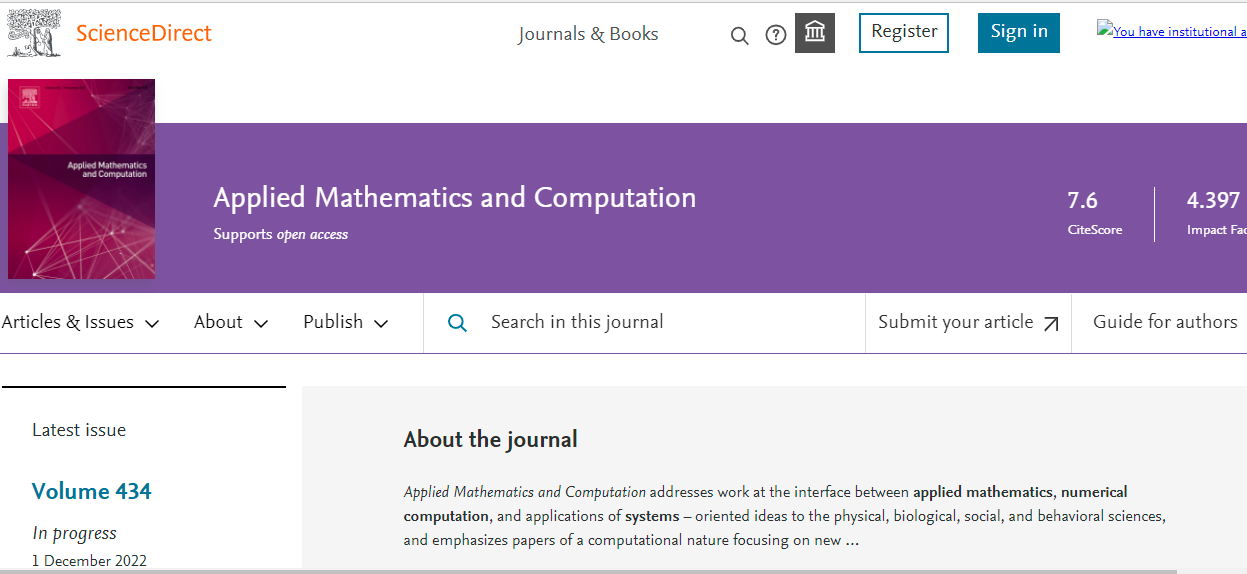1247x574 pixels.
Task: Click the 7.6 CiteScore metric
Action: (1083, 201)
